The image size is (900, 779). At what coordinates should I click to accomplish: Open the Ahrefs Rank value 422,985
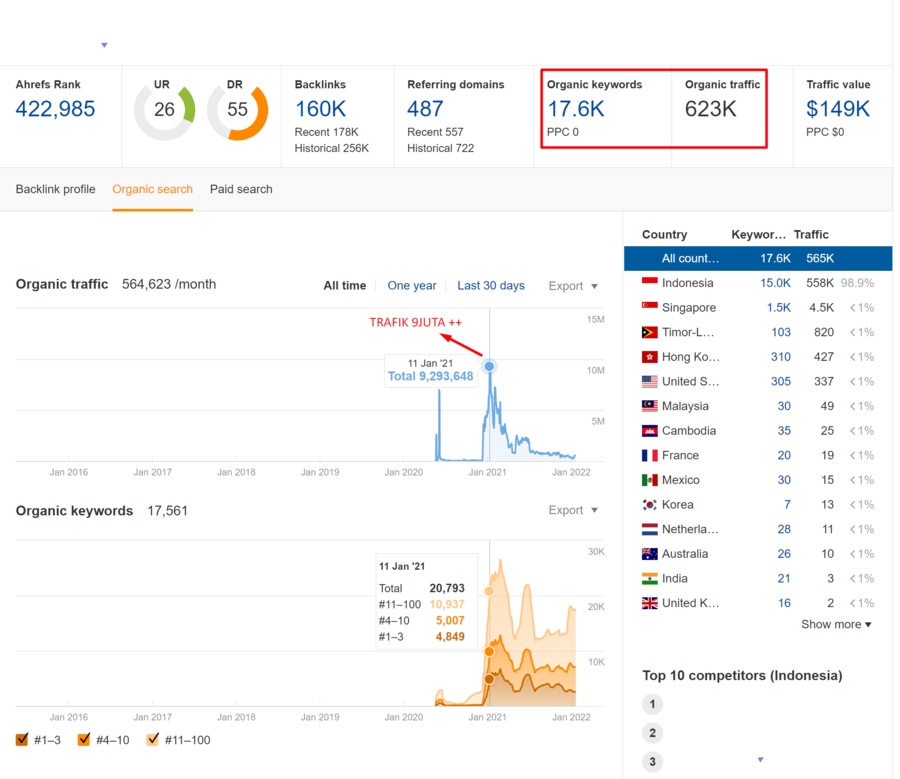(x=55, y=108)
